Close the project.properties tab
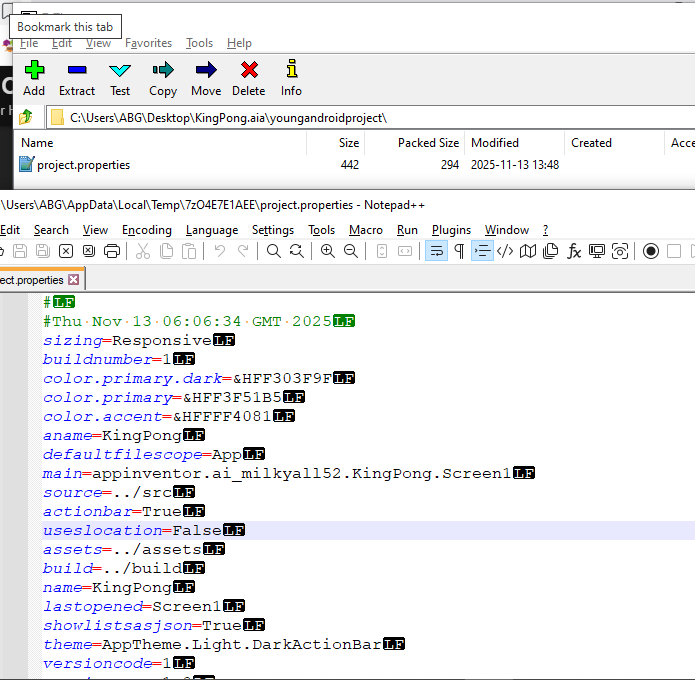The height and width of the screenshot is (680, 695). click(x=75, y=280)
